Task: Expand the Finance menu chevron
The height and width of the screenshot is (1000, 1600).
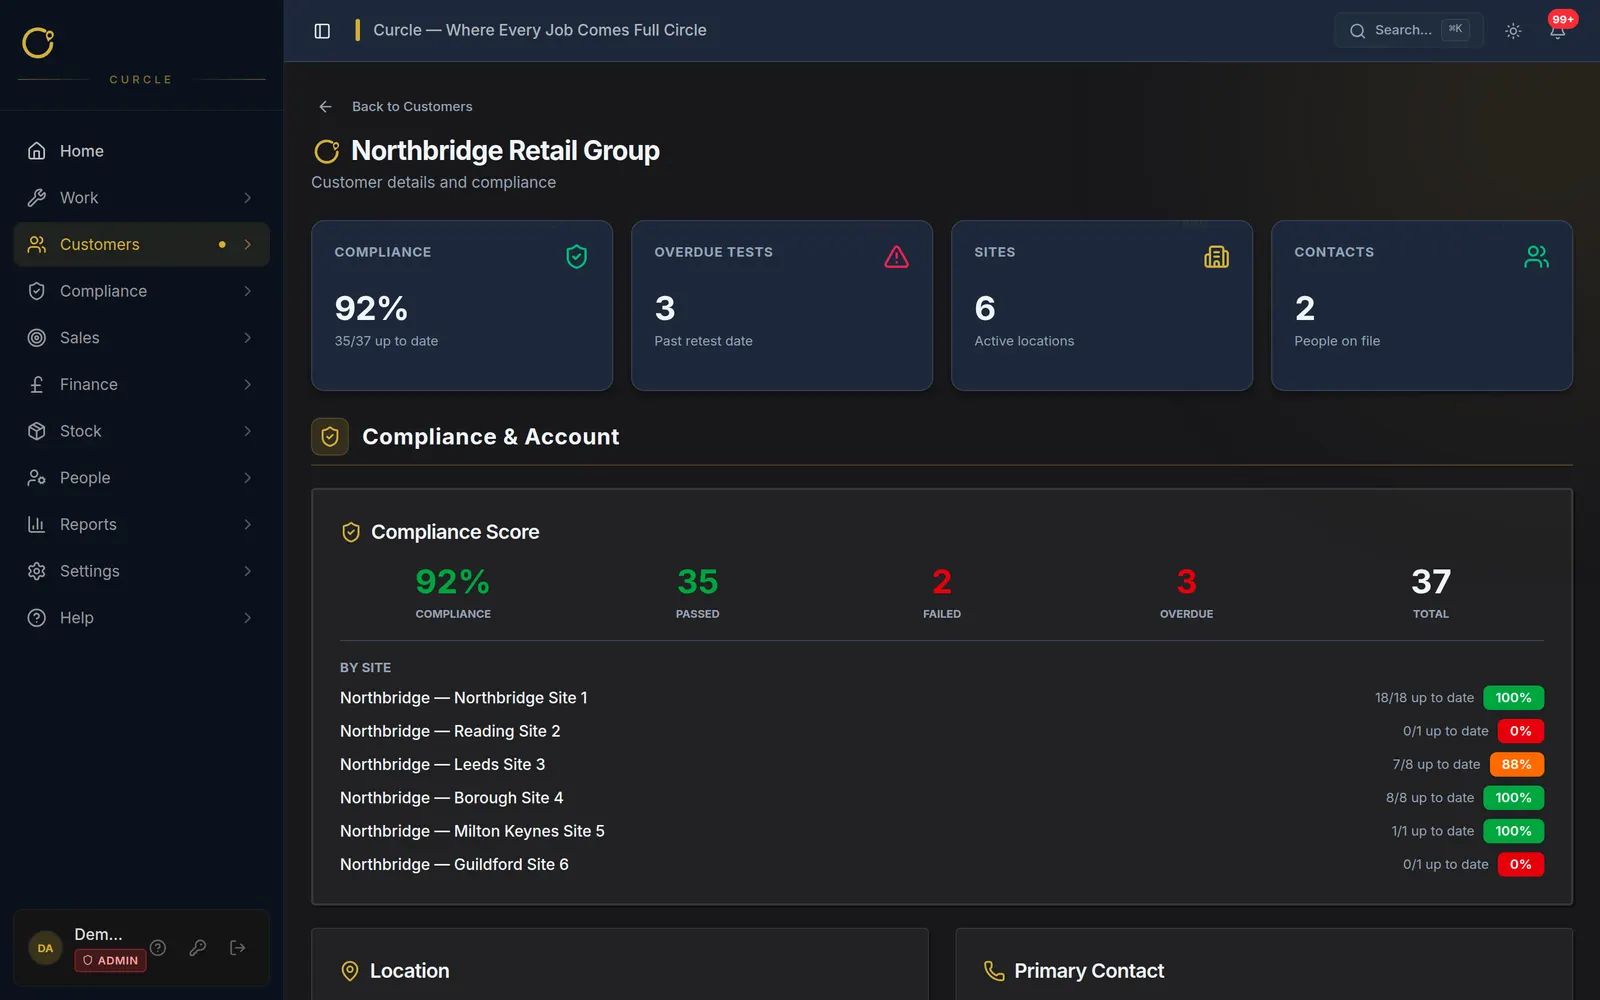Action: 248,384
